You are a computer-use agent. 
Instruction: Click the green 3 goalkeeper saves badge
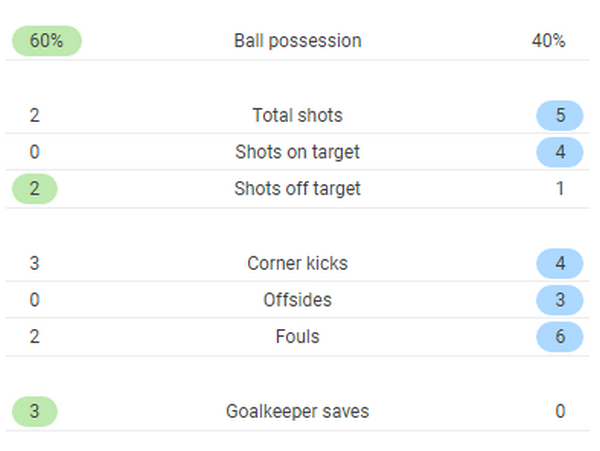coord(35,411)
